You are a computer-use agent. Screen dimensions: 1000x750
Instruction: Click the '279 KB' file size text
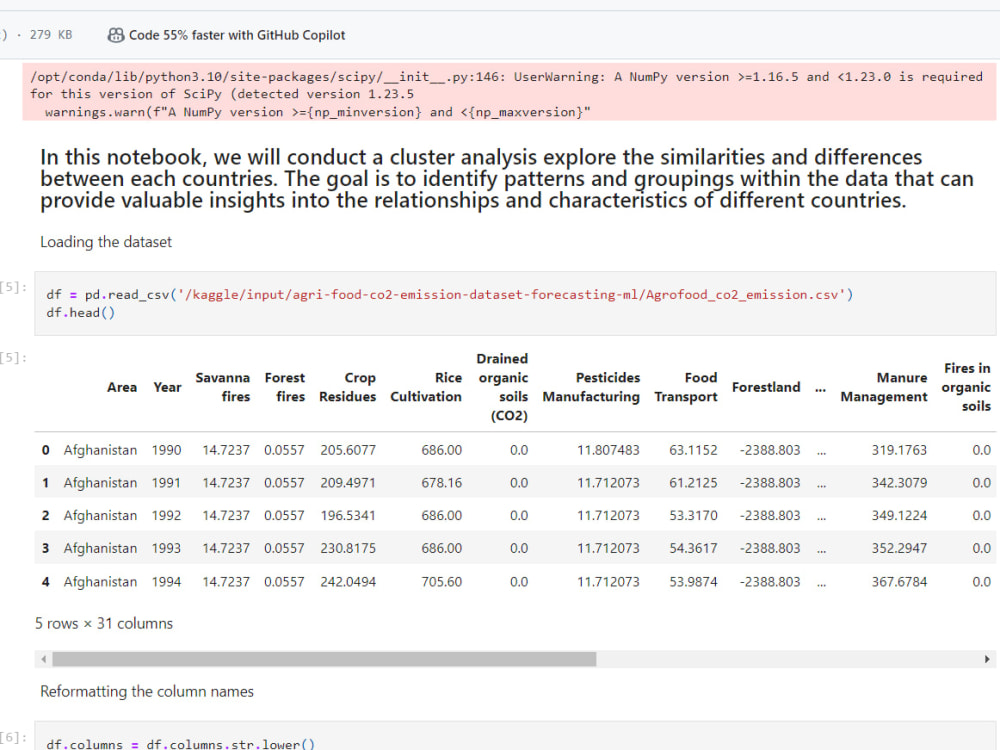tap(51, 34)
